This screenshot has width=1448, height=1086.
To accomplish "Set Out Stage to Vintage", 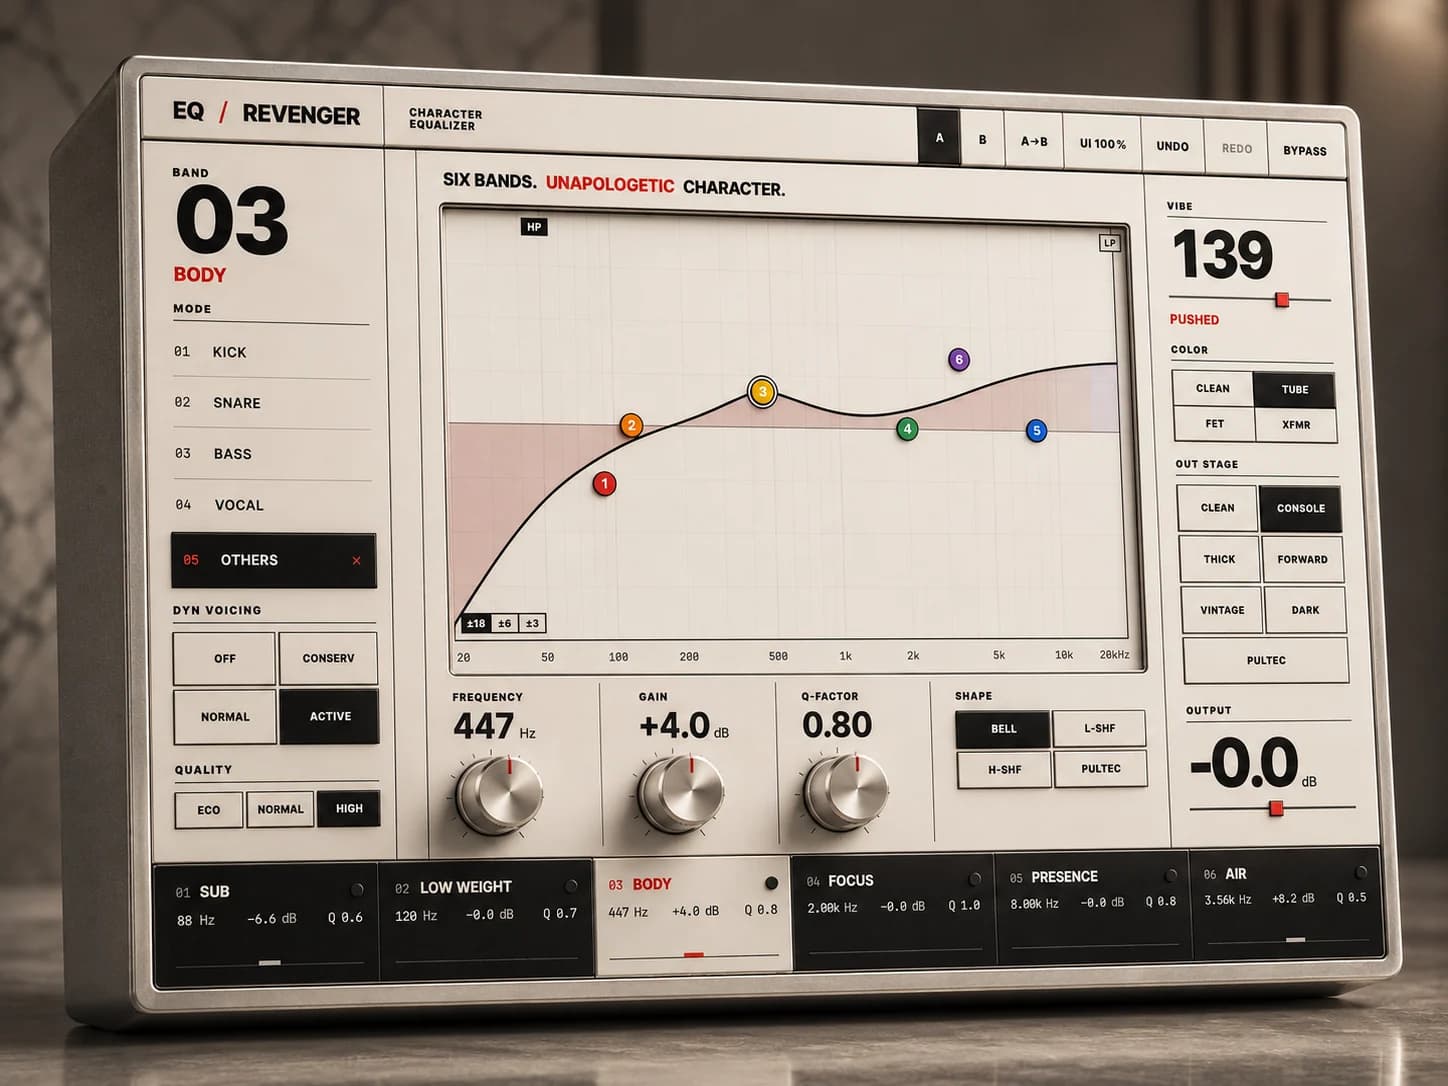I will 1222,610.
